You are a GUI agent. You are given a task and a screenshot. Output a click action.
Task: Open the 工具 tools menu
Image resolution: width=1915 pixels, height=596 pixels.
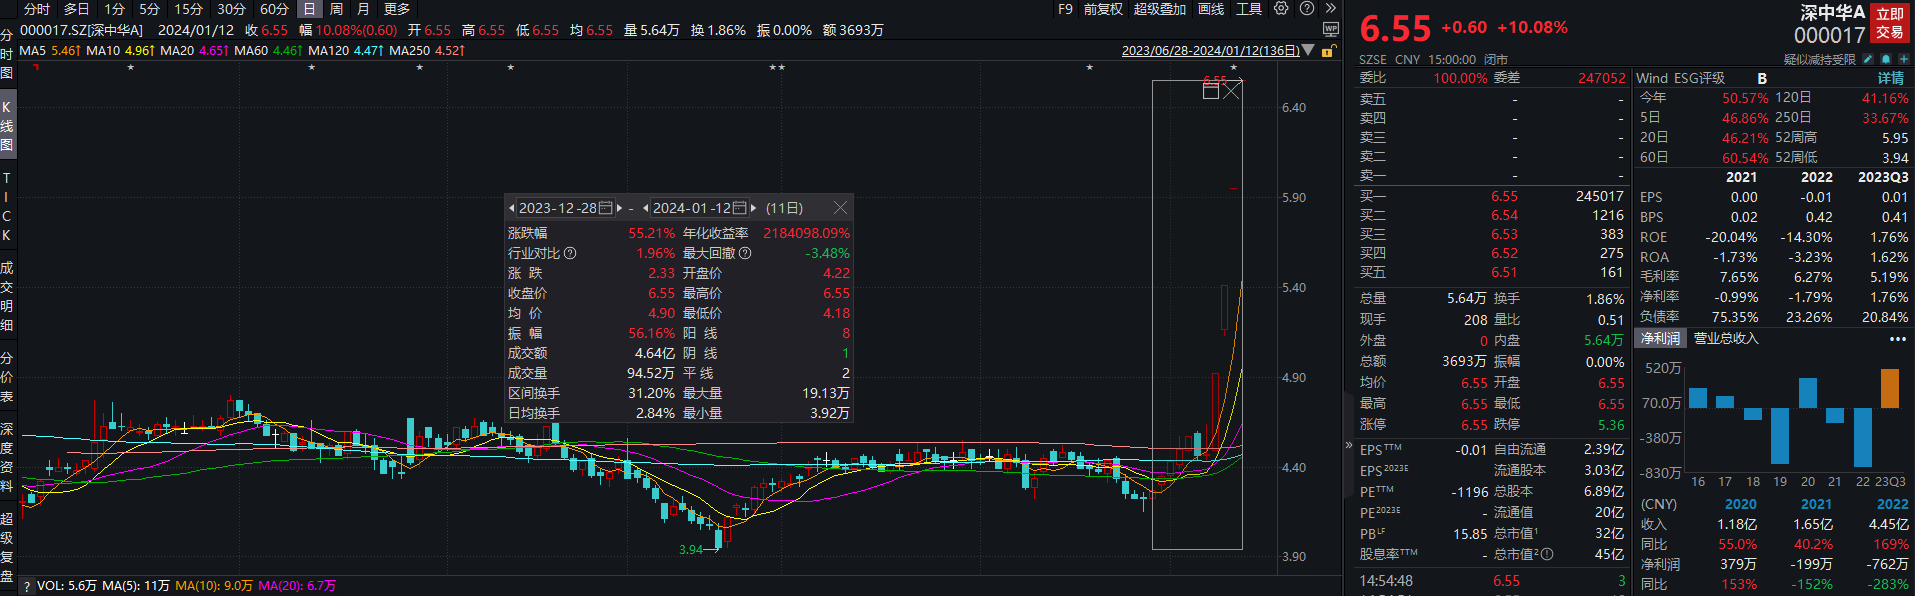click(1249, 9)
